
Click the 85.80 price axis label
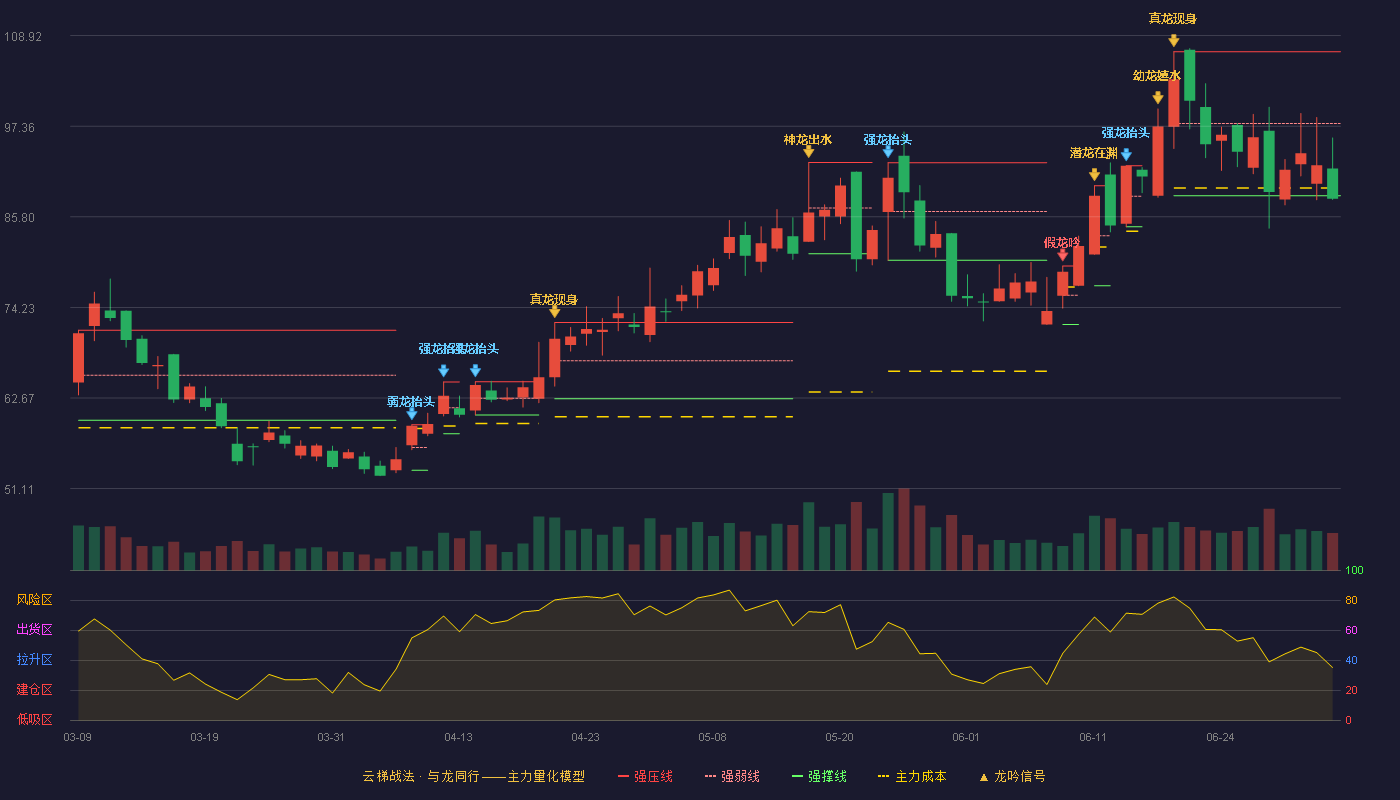tap(22, 217)
